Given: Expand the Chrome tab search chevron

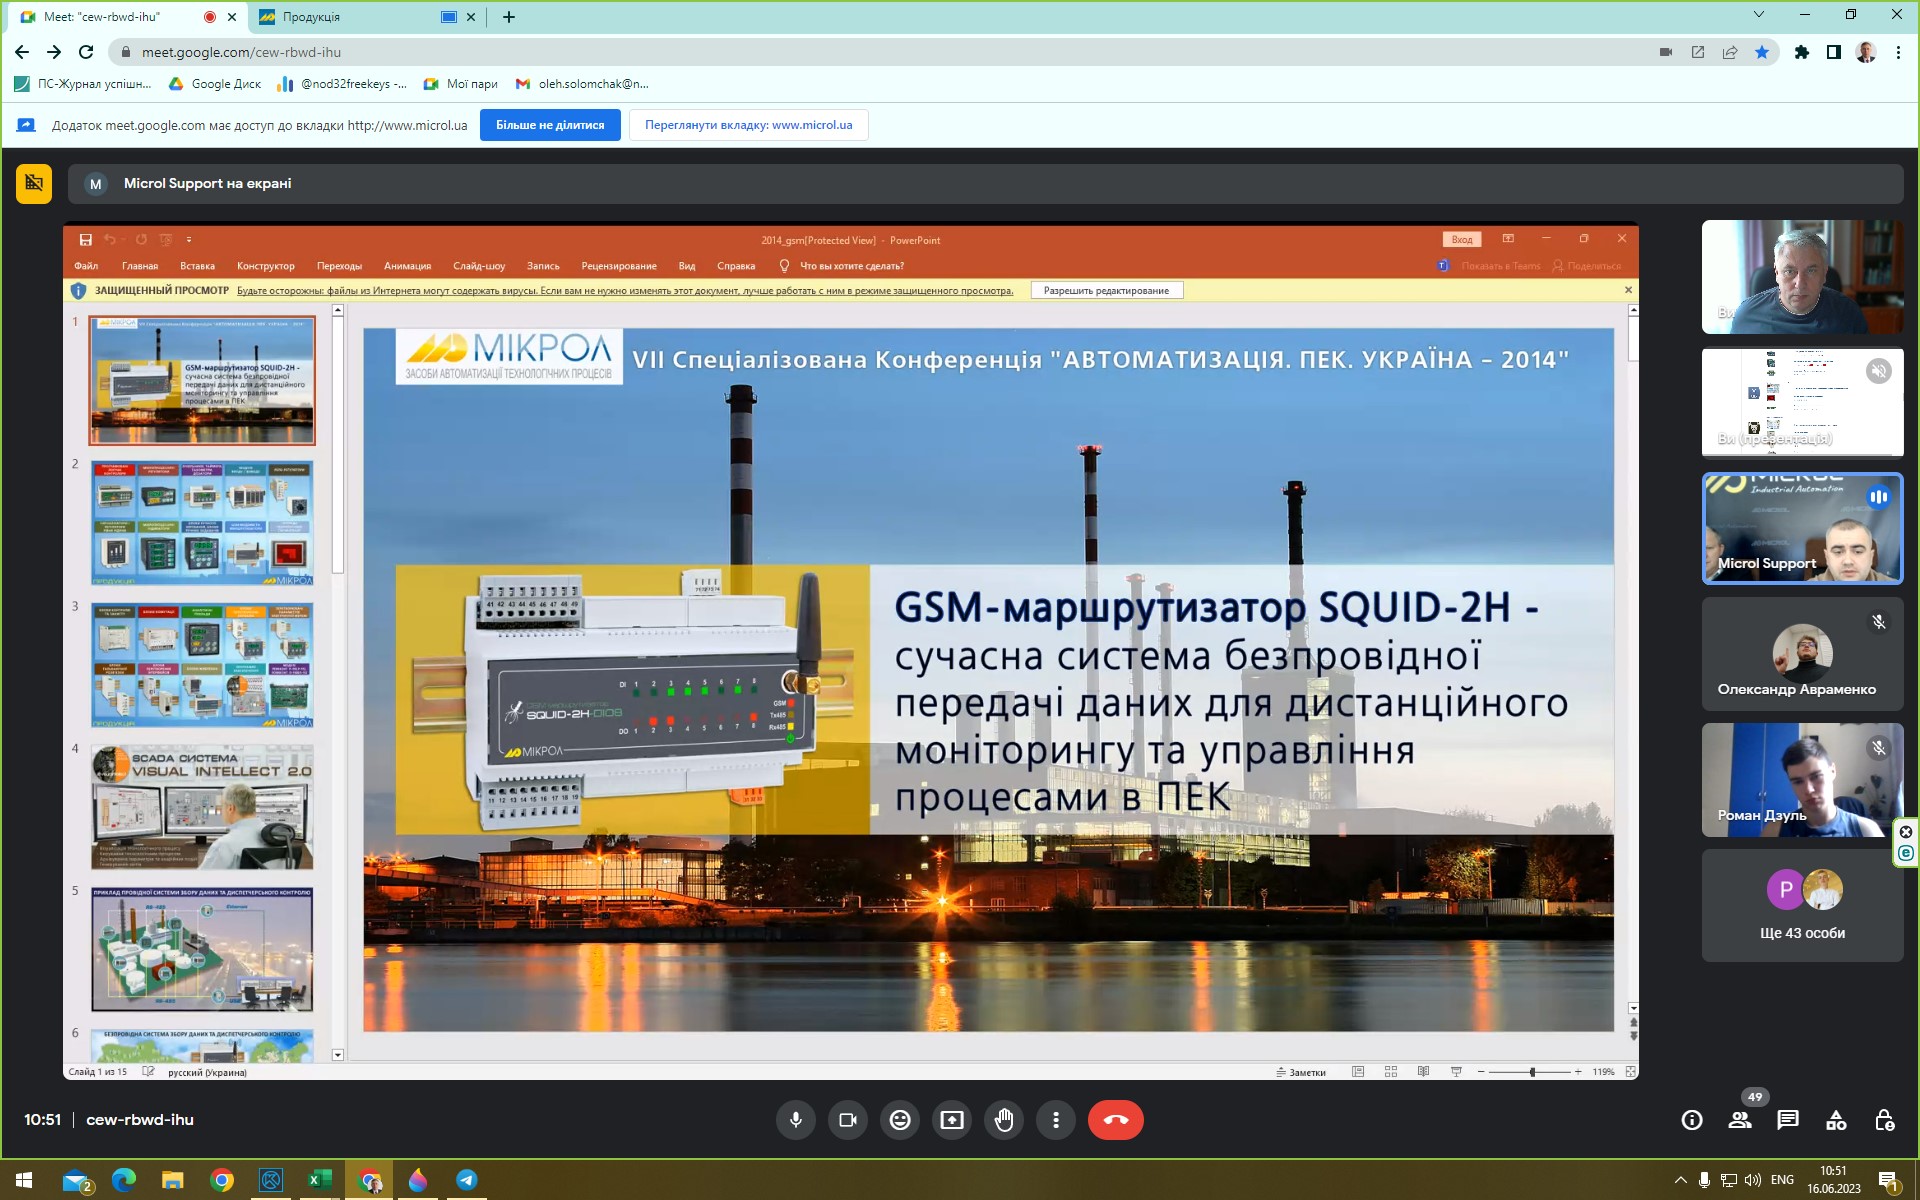Looking at the screenshot, I should 1759,15.
